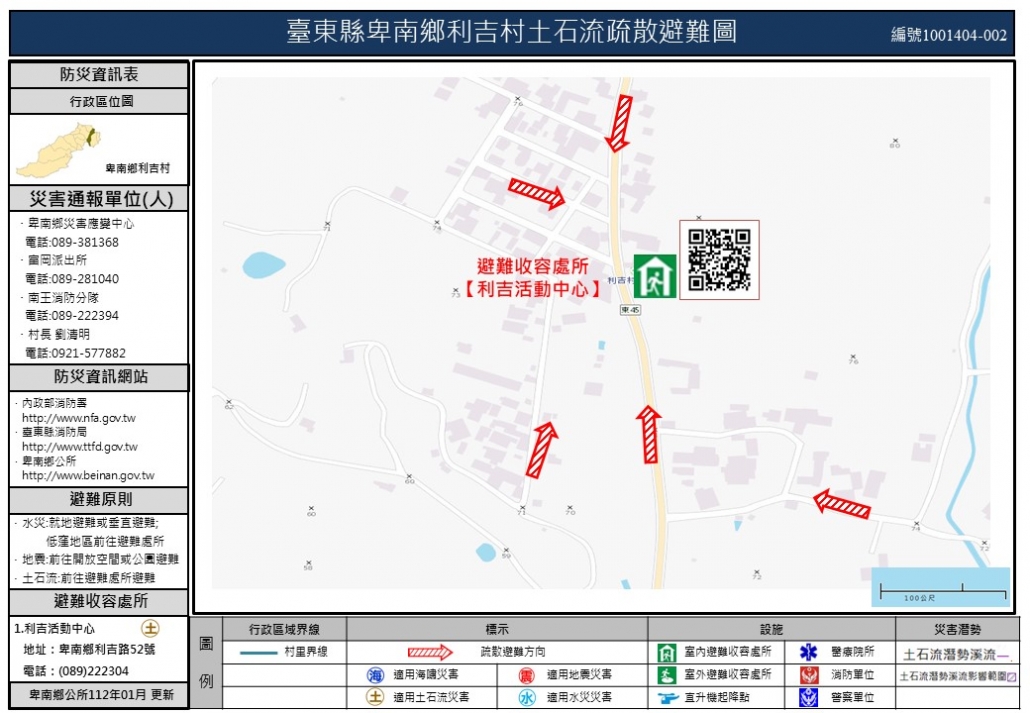Click the 防災資訊網站 section header

(x=99, y=377)
